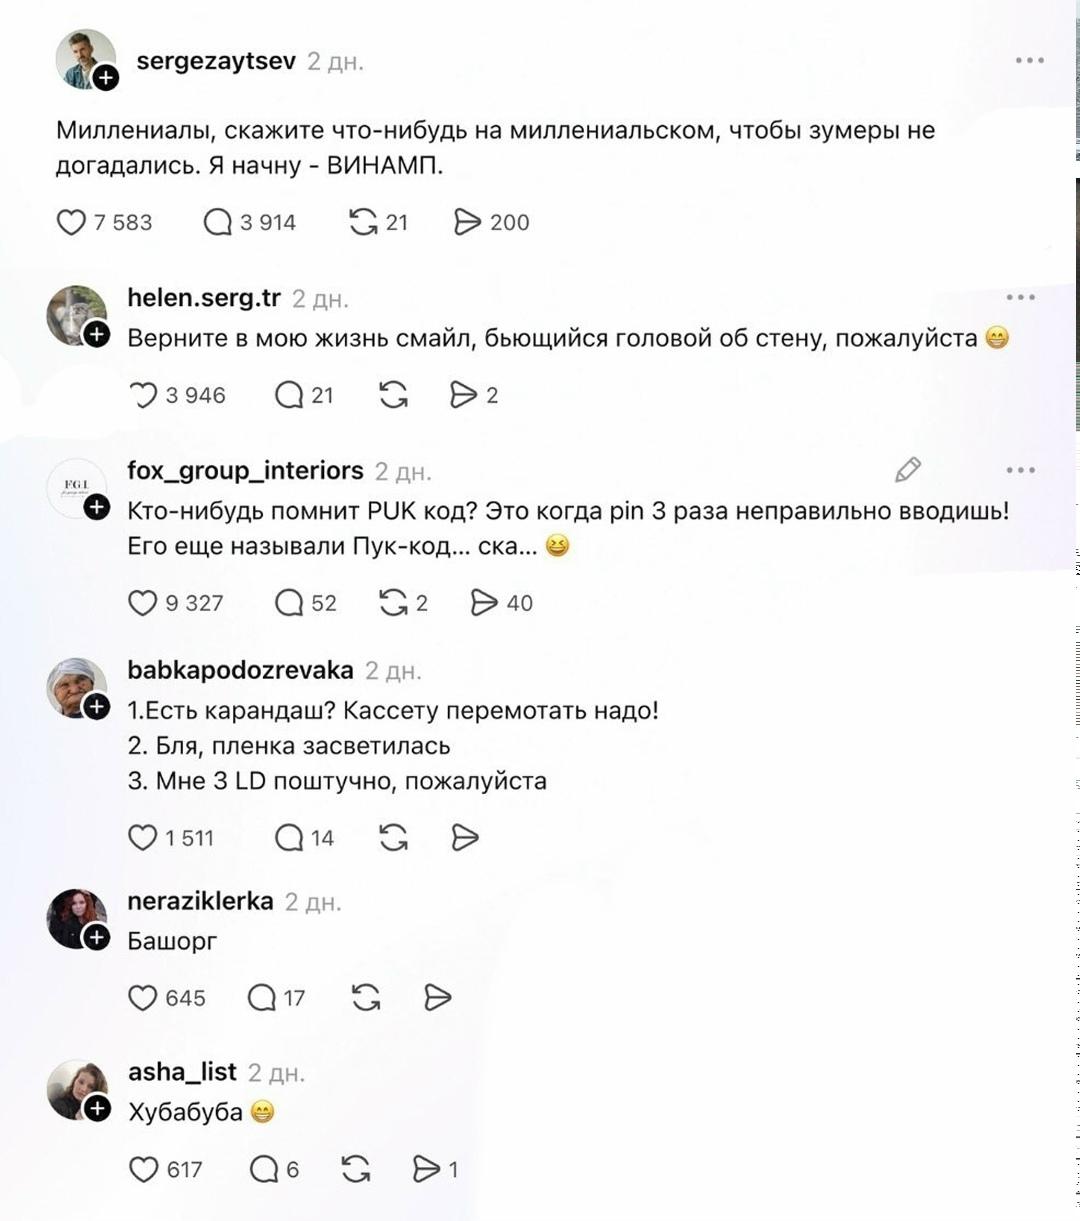This screenshot has width=1080, height=1221.
Task: View the 3 914 comments count
Action: (265, 222)
